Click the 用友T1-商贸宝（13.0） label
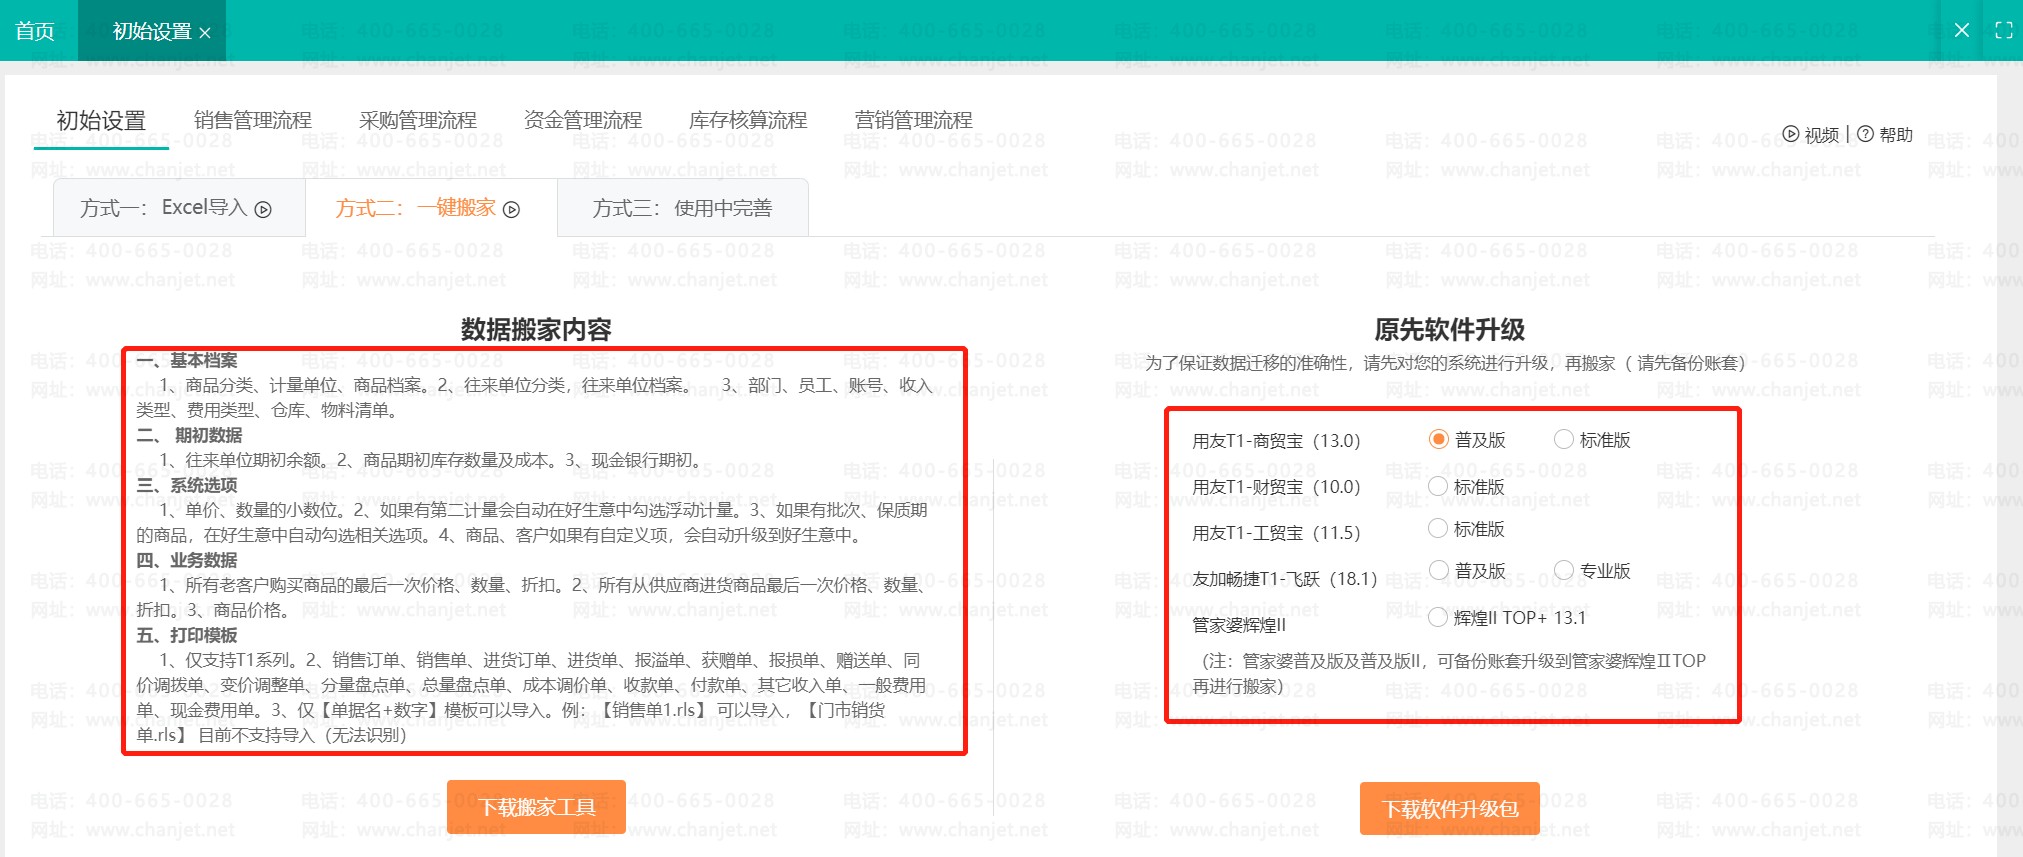The image size is (2023, 857). tap(1276, 441)
